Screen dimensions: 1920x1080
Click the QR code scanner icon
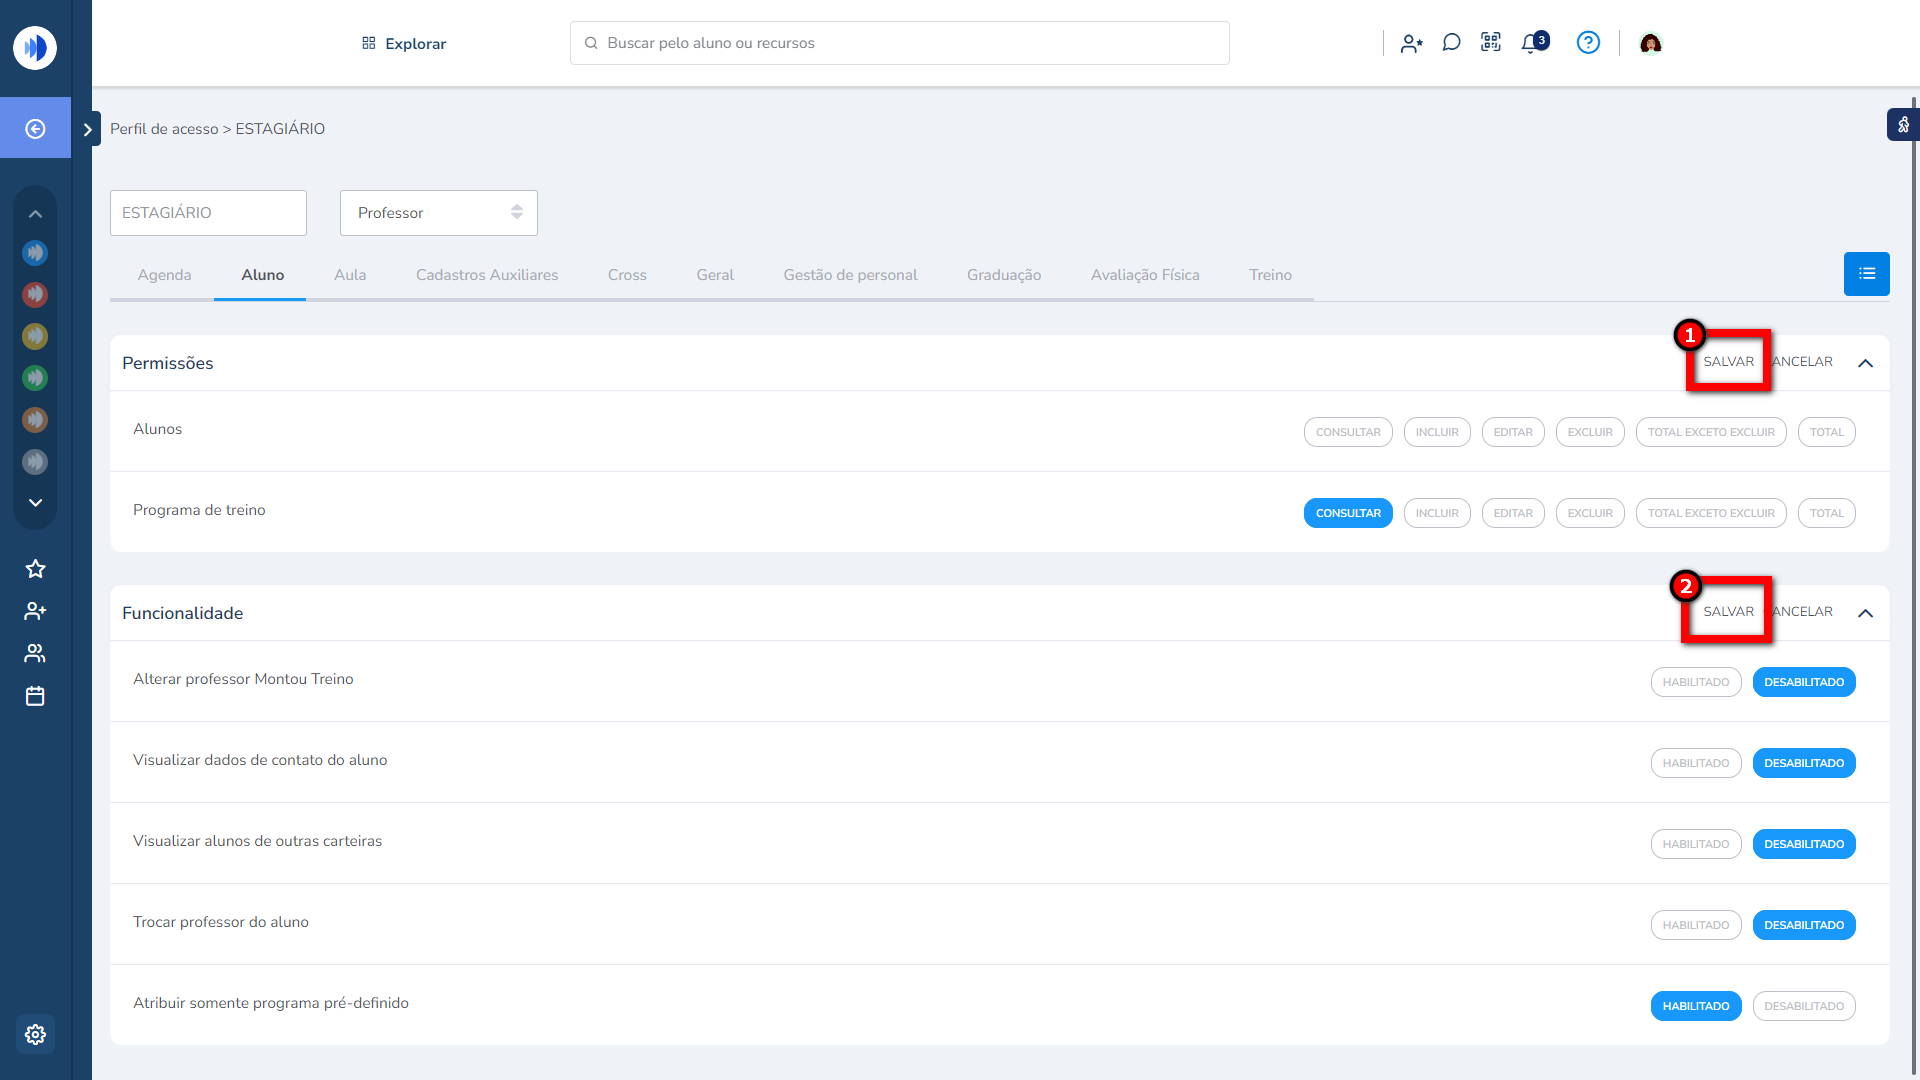point(1491,43)
